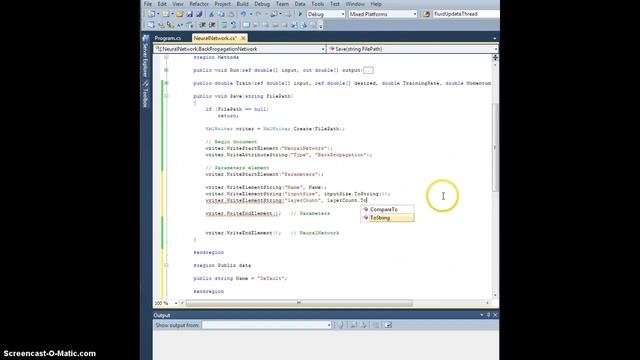Click the Cut scissors icon
This screenshot has width=640, height=360.
[x=211, y=14]
